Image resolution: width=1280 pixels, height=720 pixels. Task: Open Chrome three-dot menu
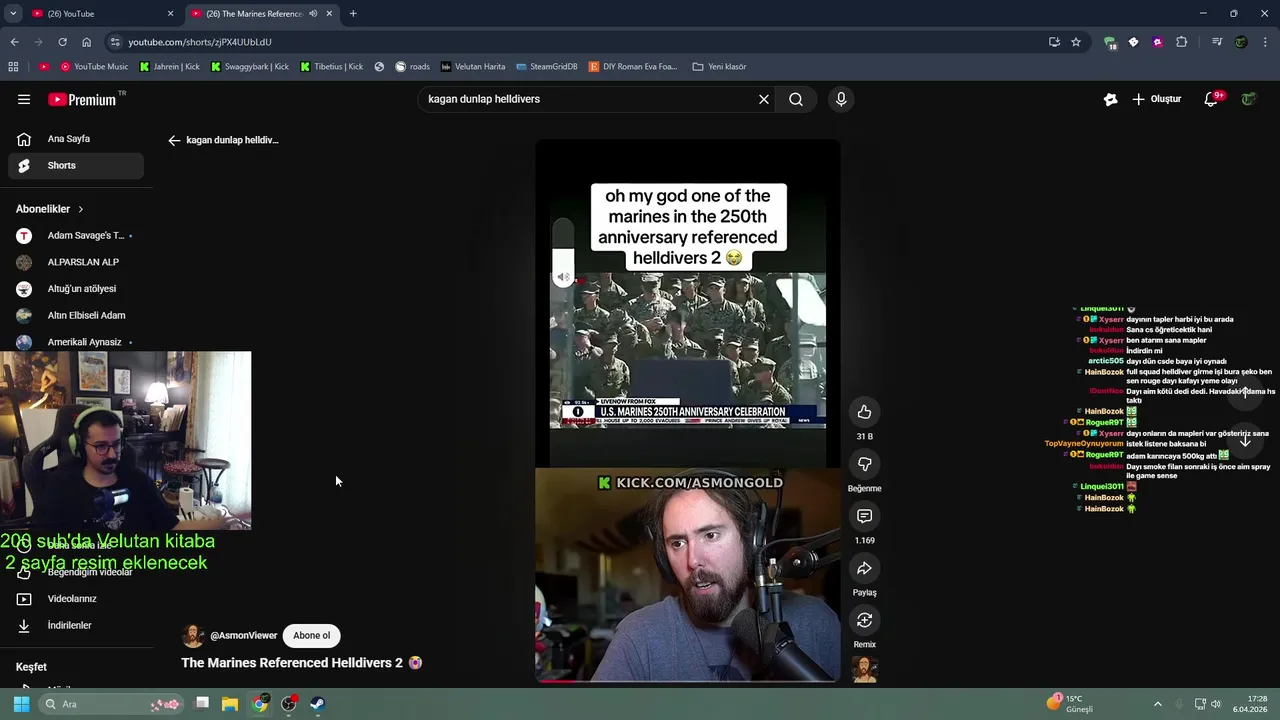tap(1266, 42)
